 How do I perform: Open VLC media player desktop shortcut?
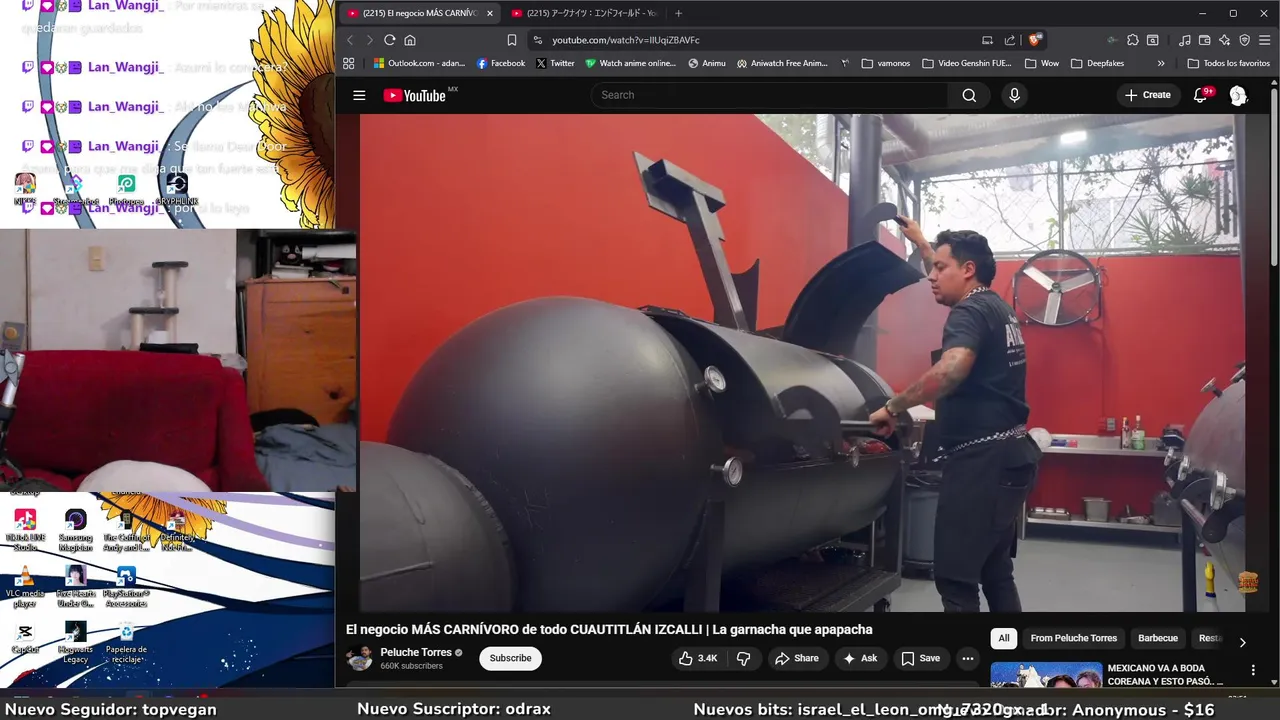(x=25, y=586)
